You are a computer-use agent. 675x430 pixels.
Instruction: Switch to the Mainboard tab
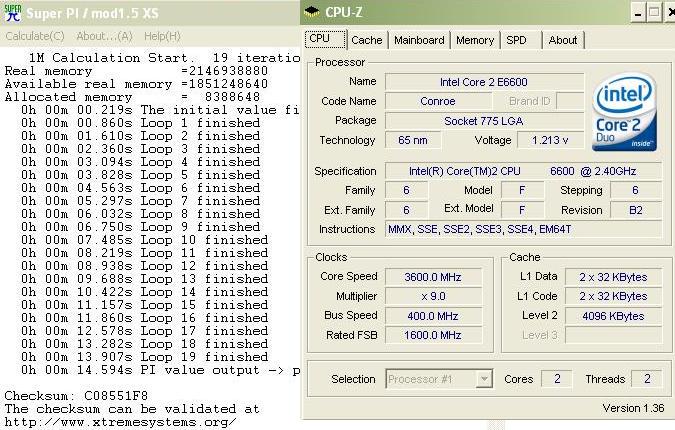[419, 40]
